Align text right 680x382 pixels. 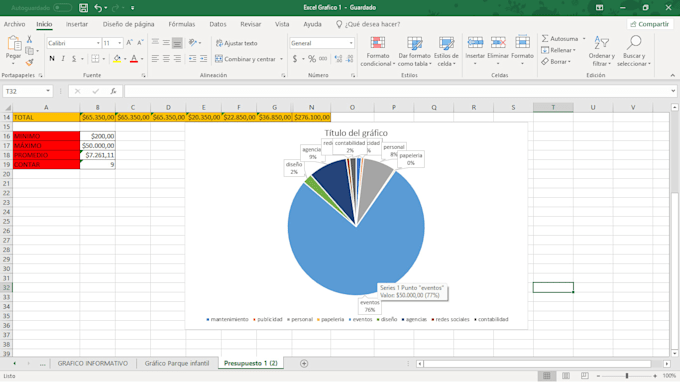point(177,59)
